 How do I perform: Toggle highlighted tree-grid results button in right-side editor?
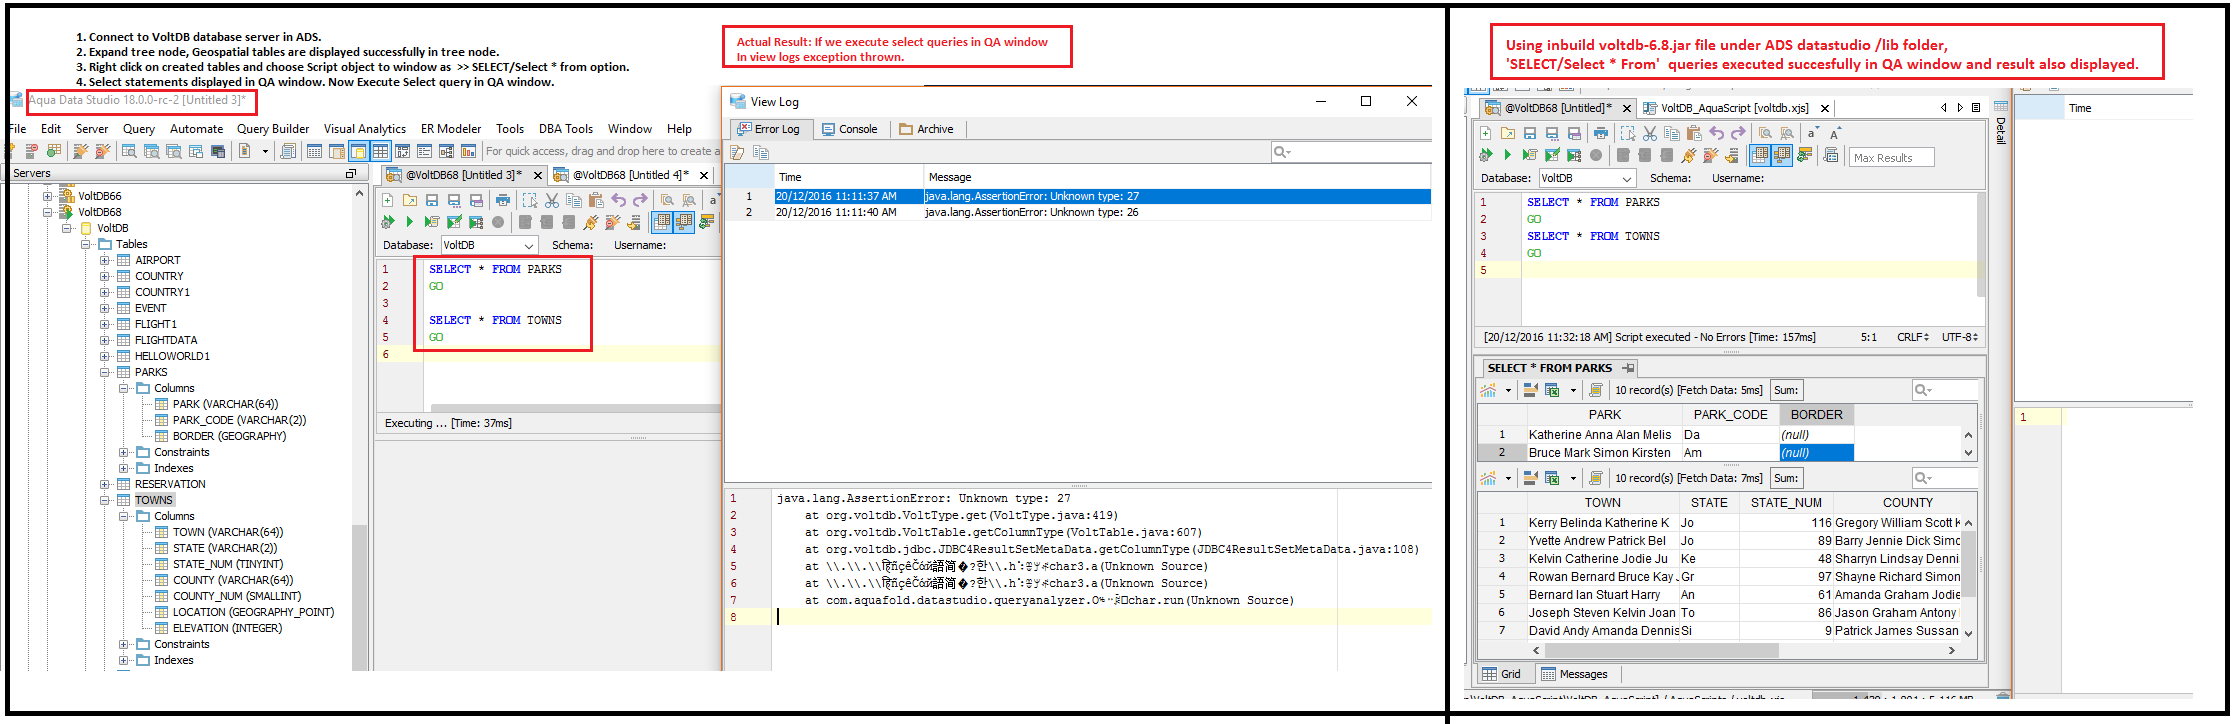click(1782, 155)
